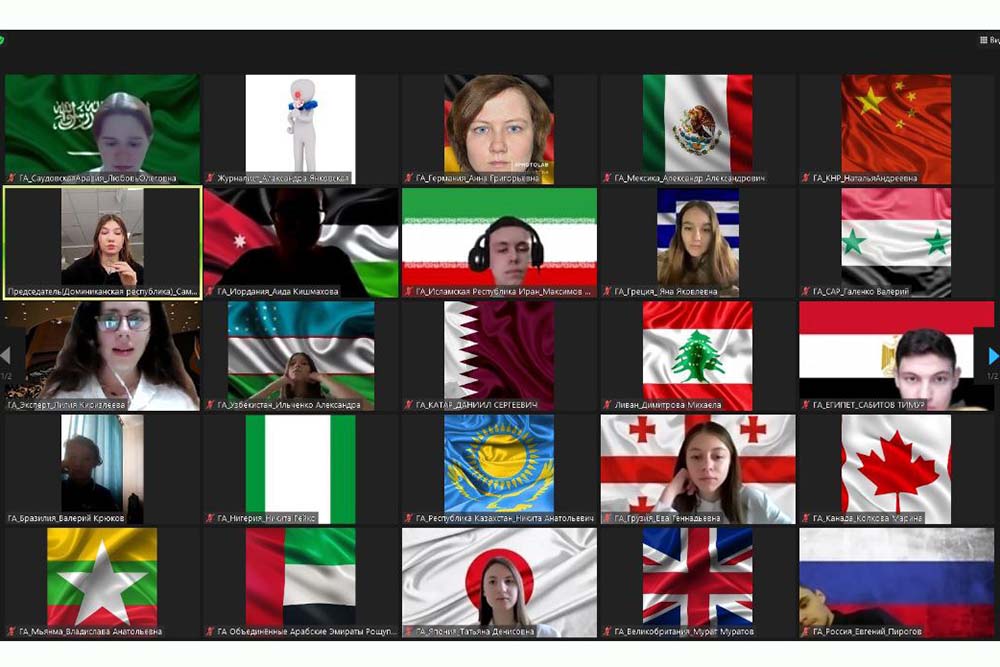This screenshot has width=1000, height=667.
Task: Click name label "ГА_Мексика_Александр Александрович"
Action: pos(689,179)
